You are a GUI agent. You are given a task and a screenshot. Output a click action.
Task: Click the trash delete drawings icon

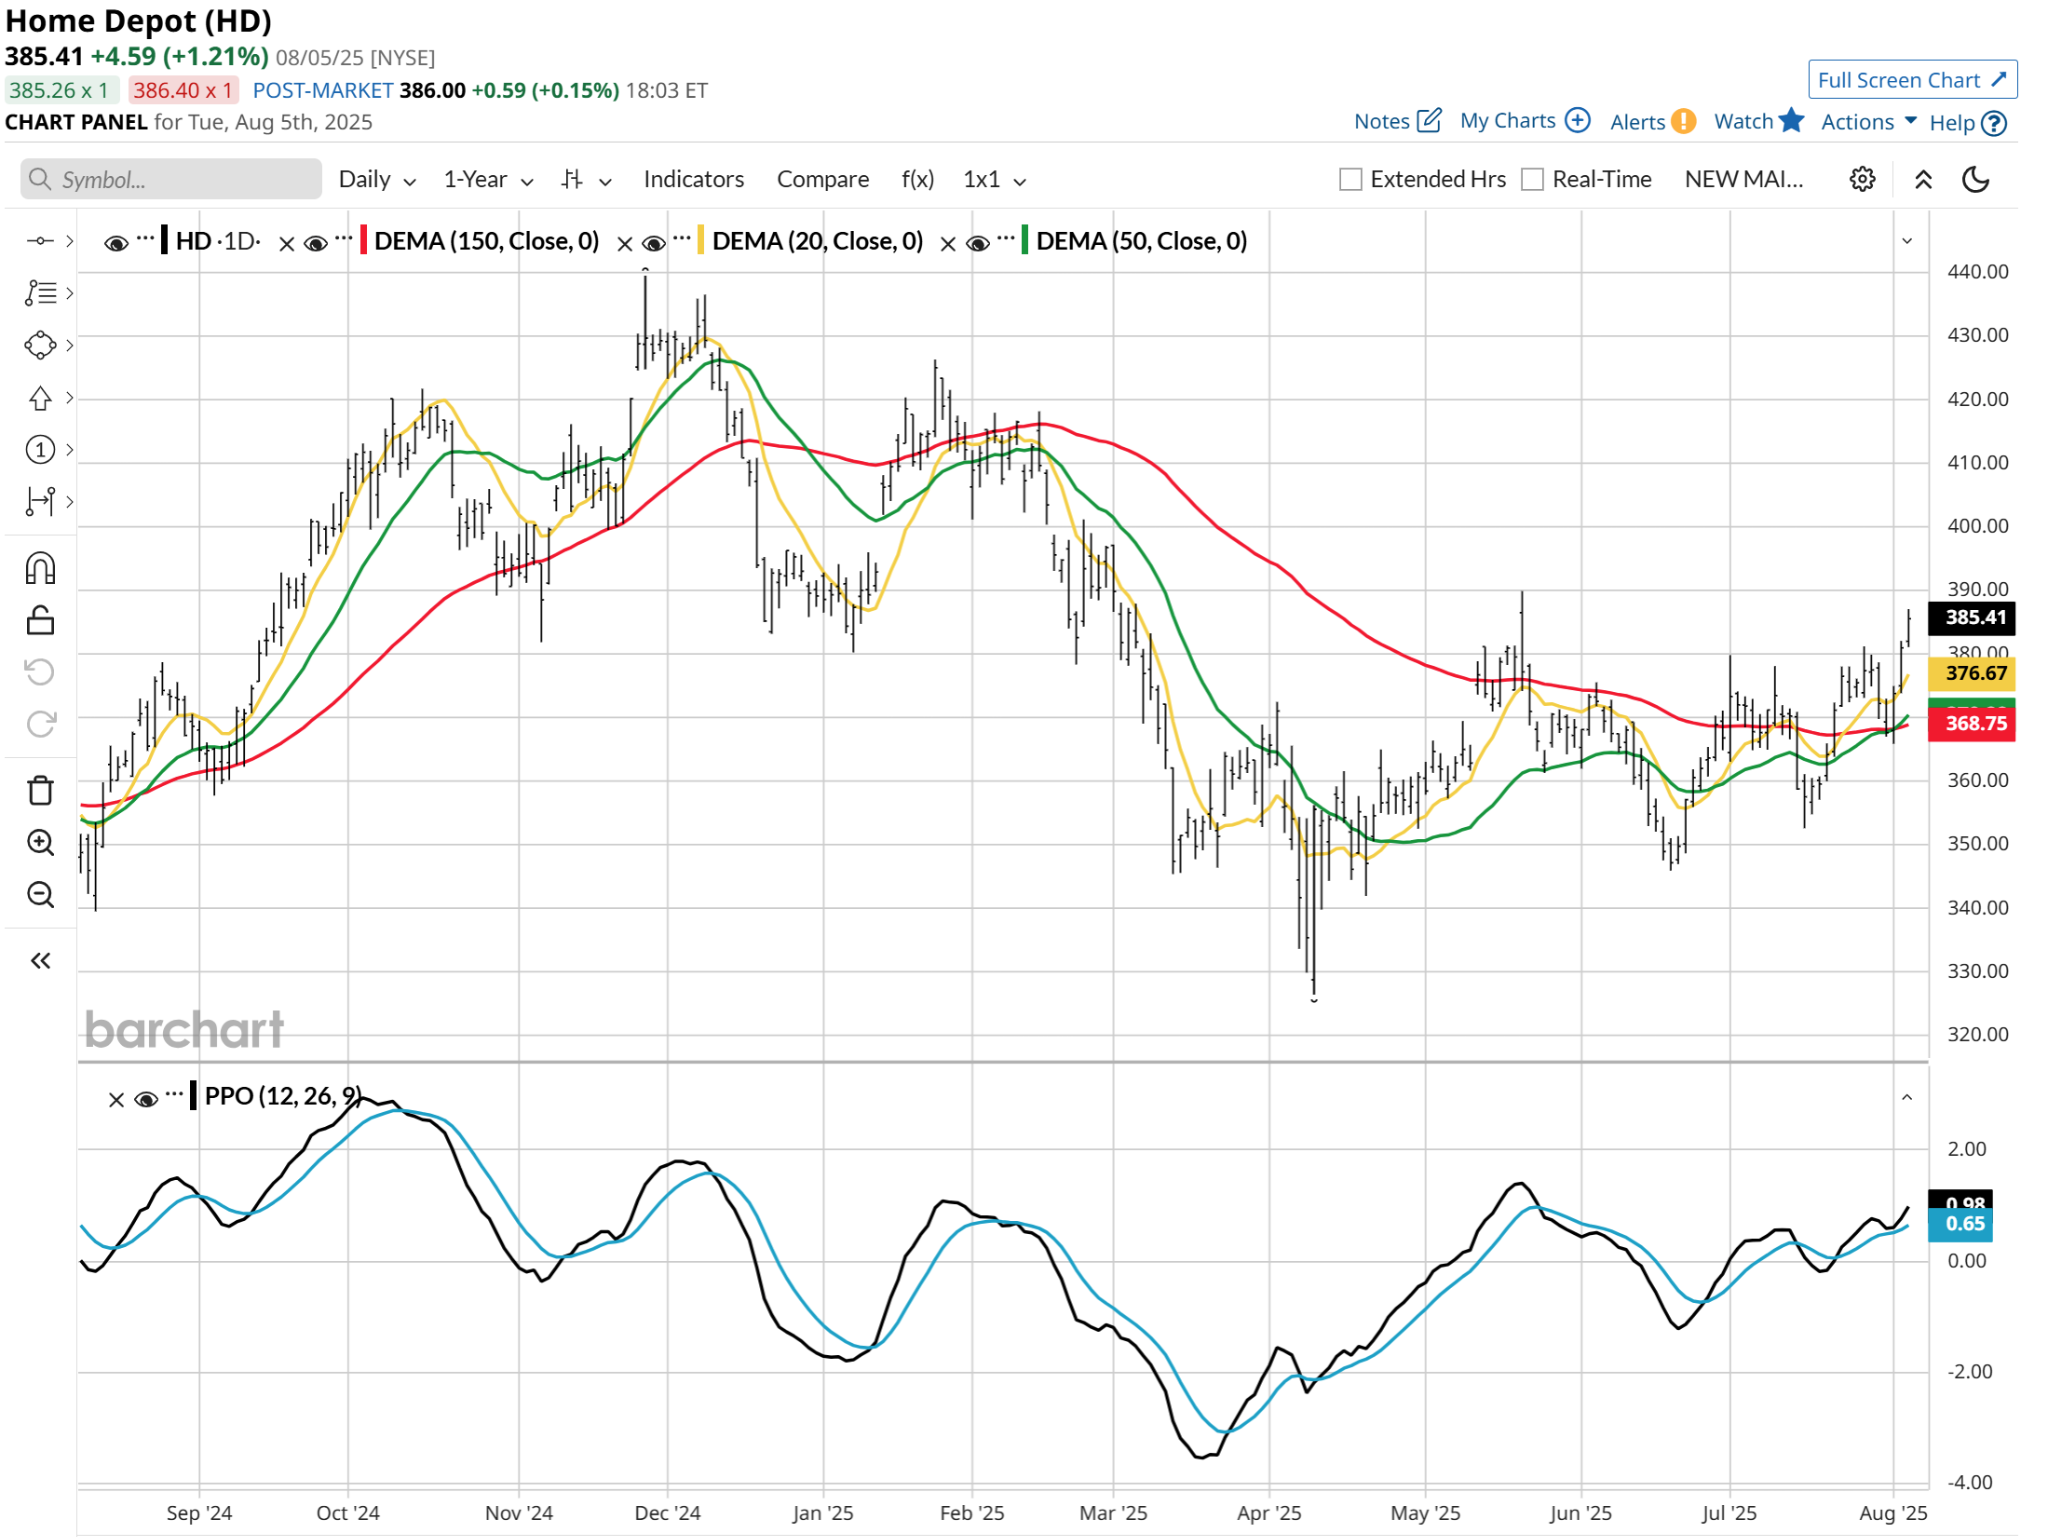[40, 790]
